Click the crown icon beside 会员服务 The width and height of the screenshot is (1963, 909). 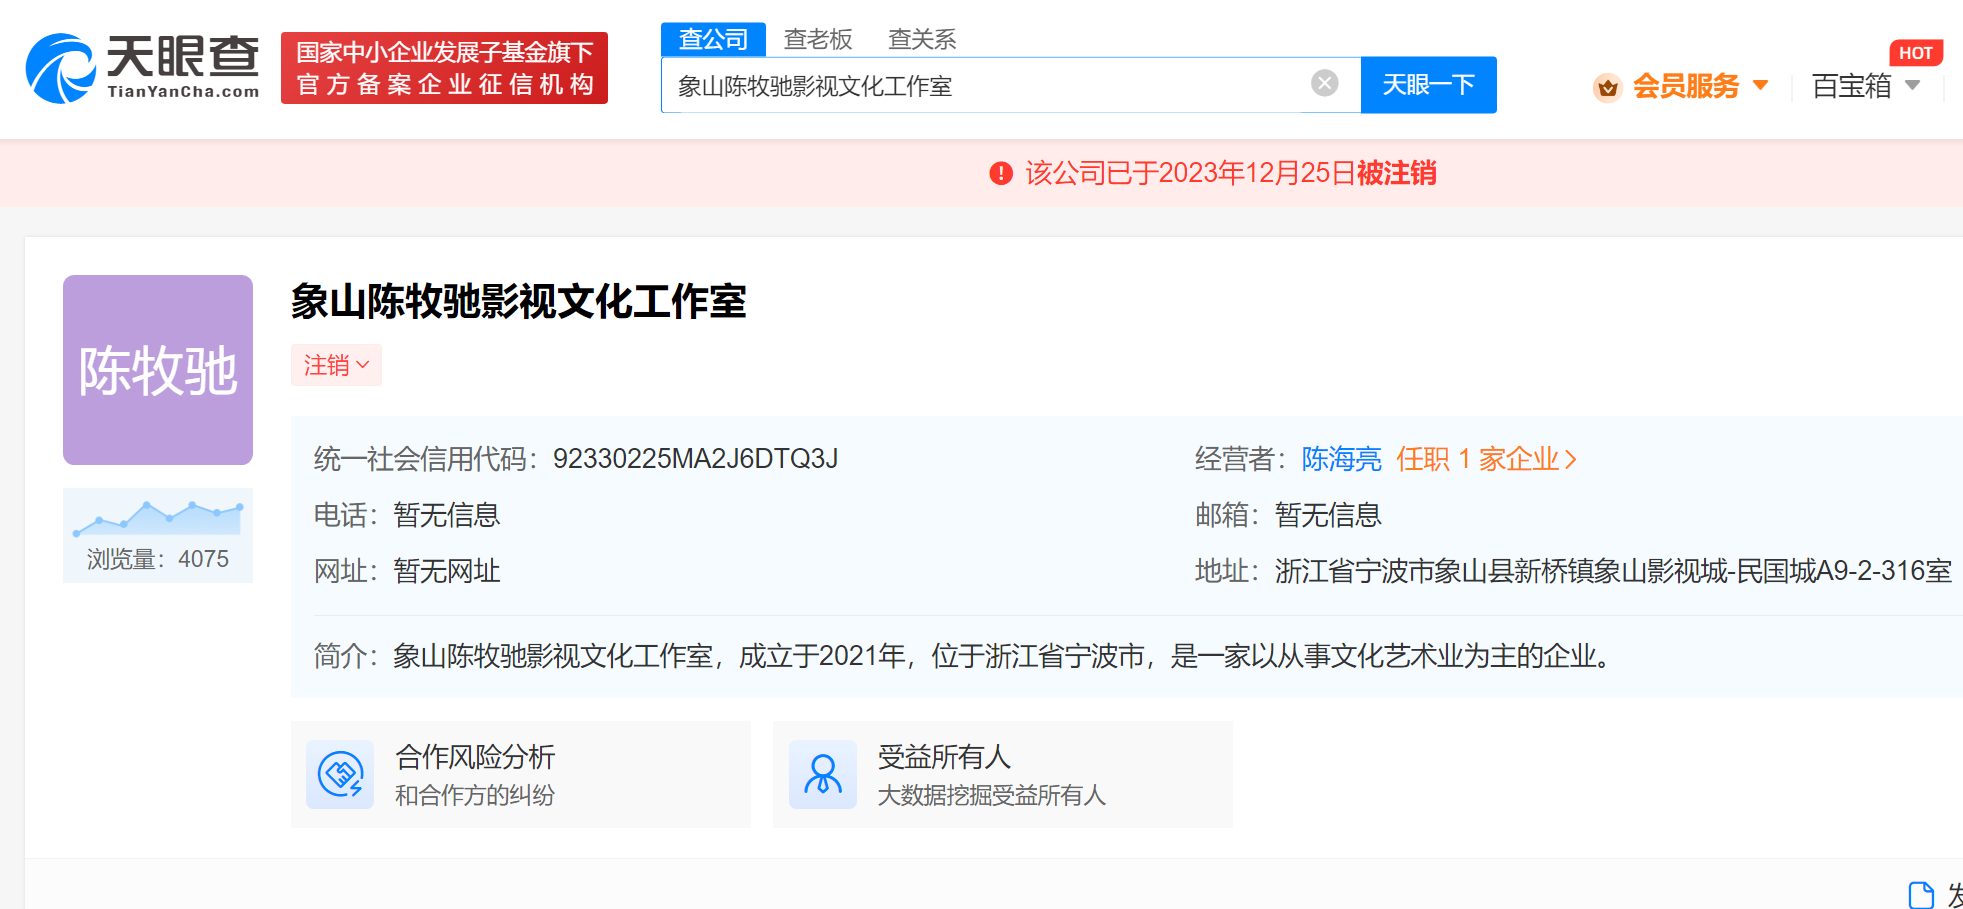click(x=1607, y=88)
